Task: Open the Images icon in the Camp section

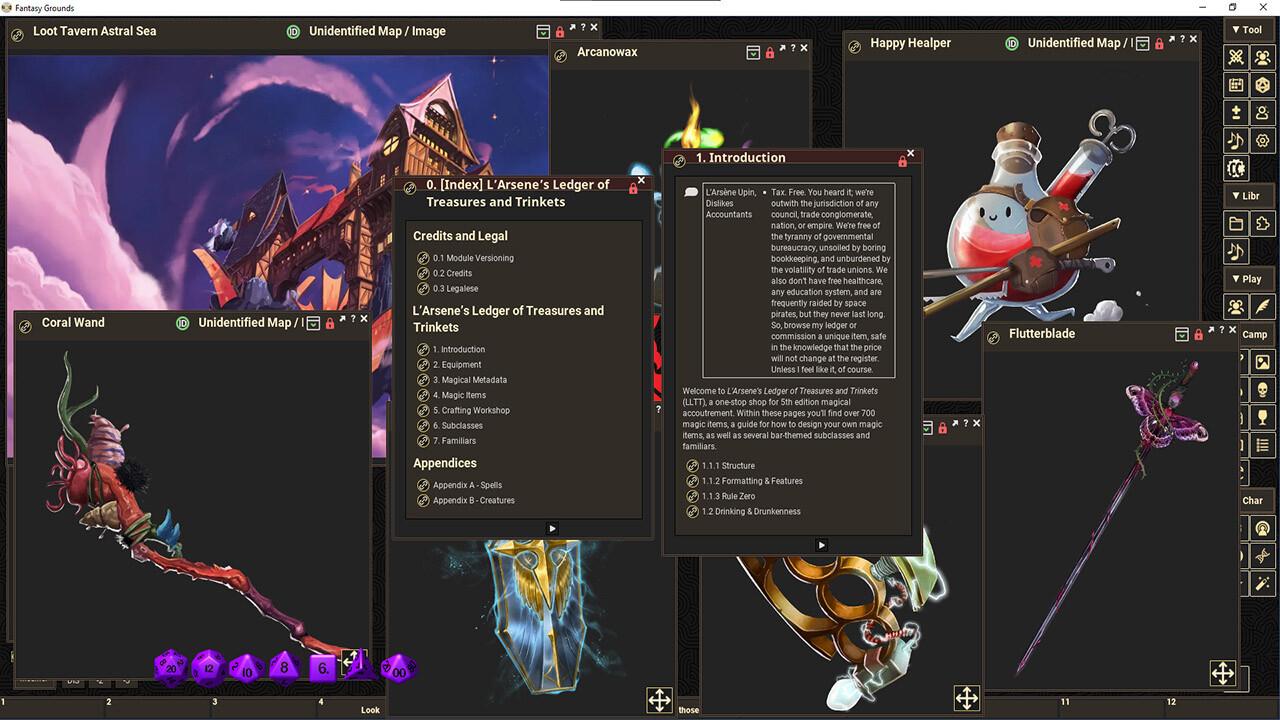Action: (x=1263, y=362)
